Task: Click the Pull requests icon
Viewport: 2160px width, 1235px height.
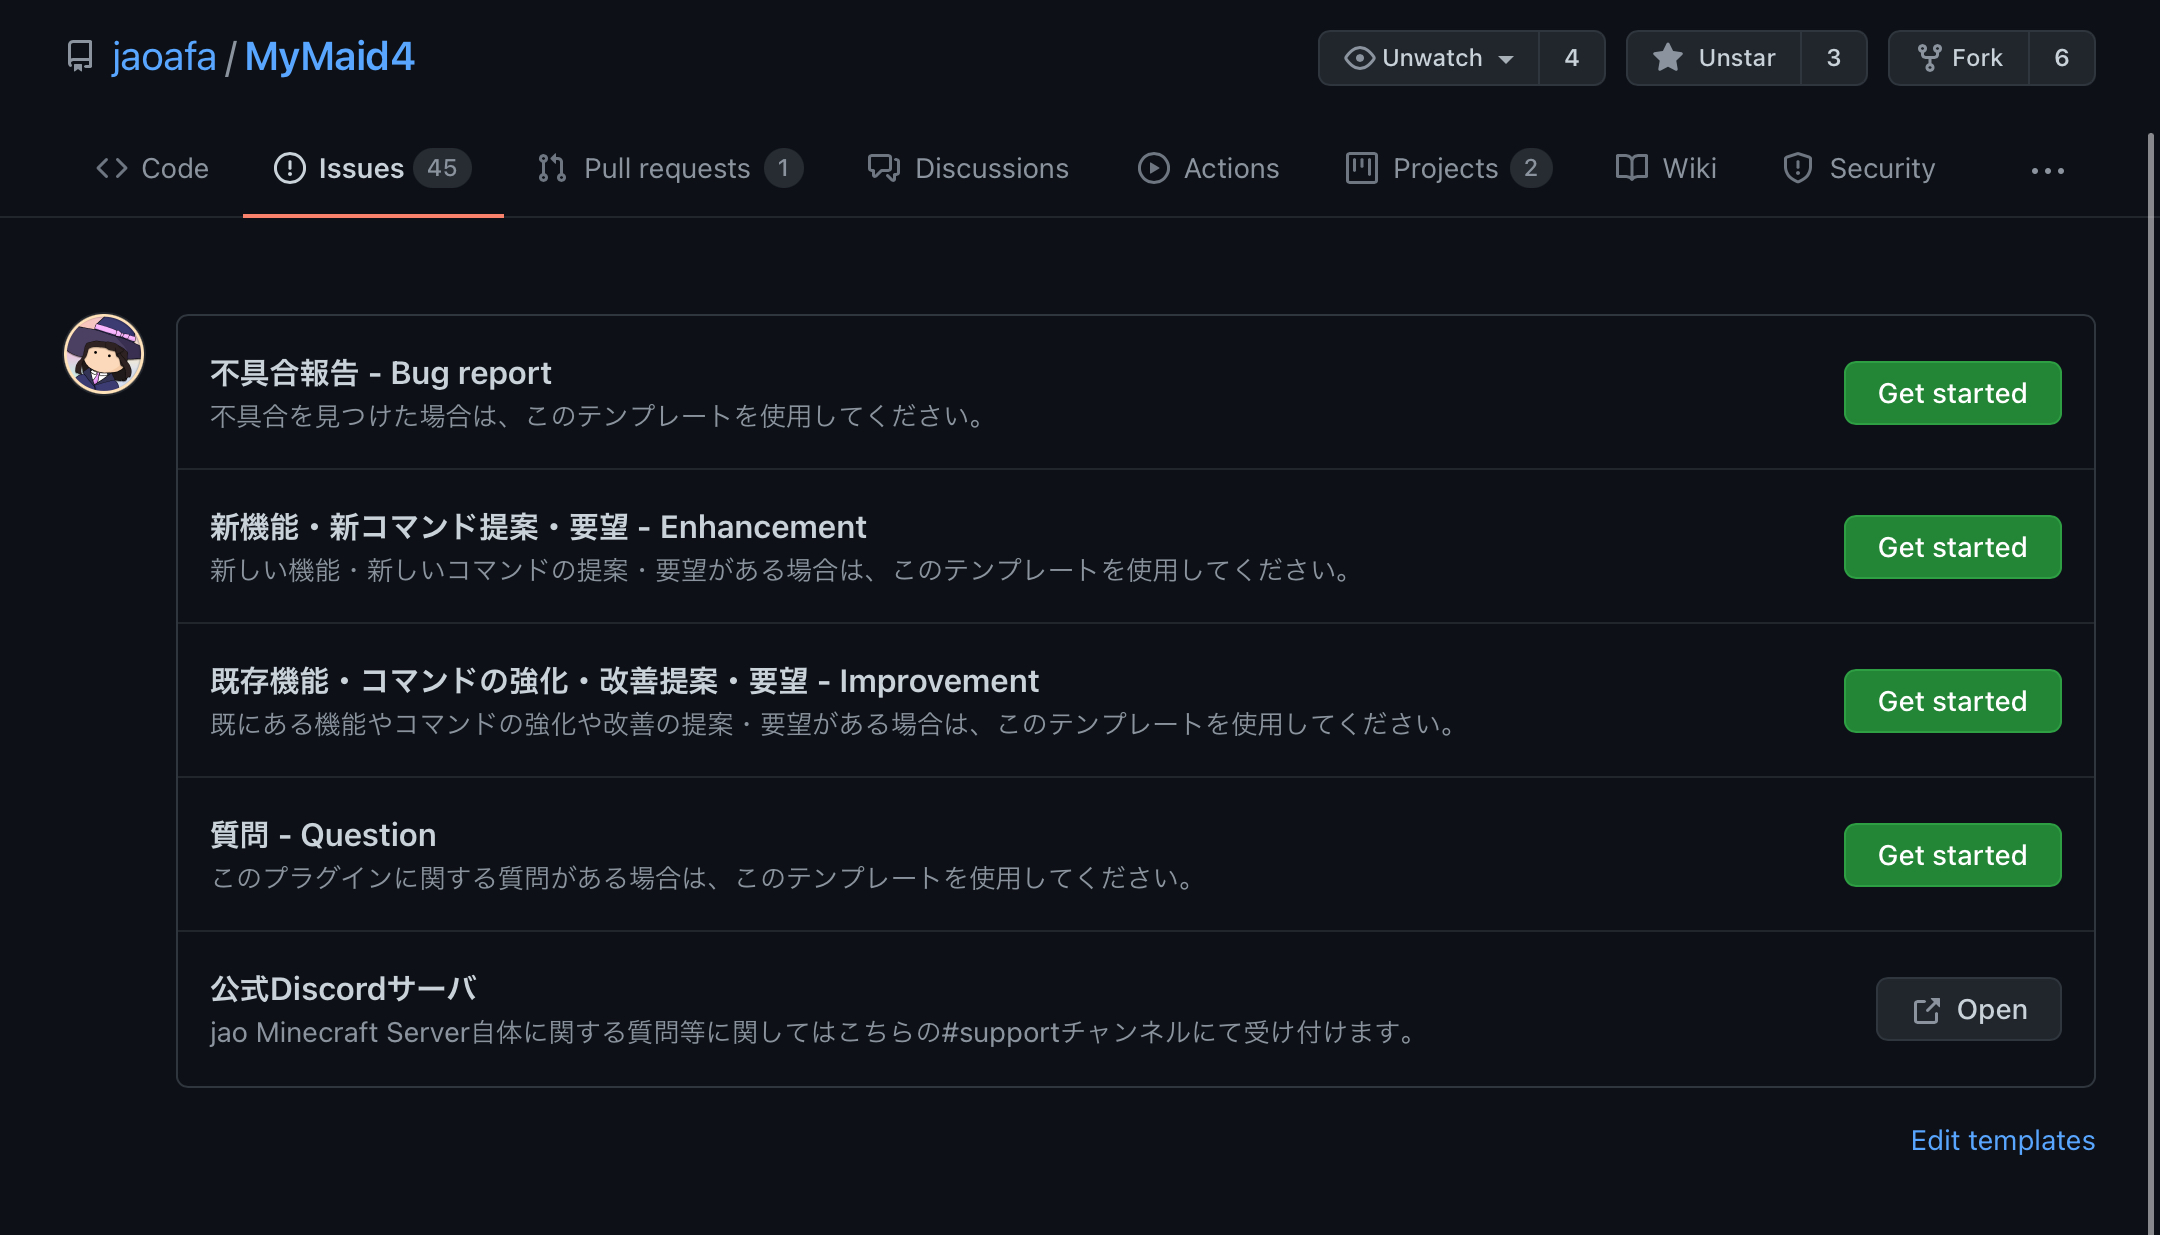Action: (x=552, y=168)
